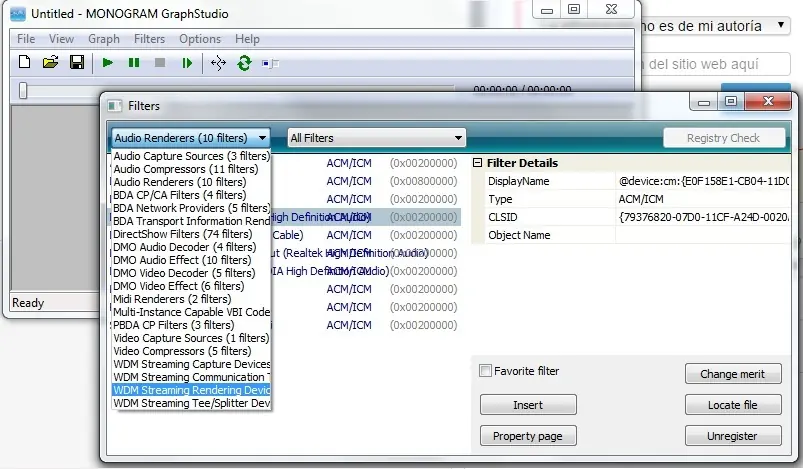Select BDA CP/CA Filters (4 filters)
Viewport: 803px width, 469px height.
tap(191, 195)
